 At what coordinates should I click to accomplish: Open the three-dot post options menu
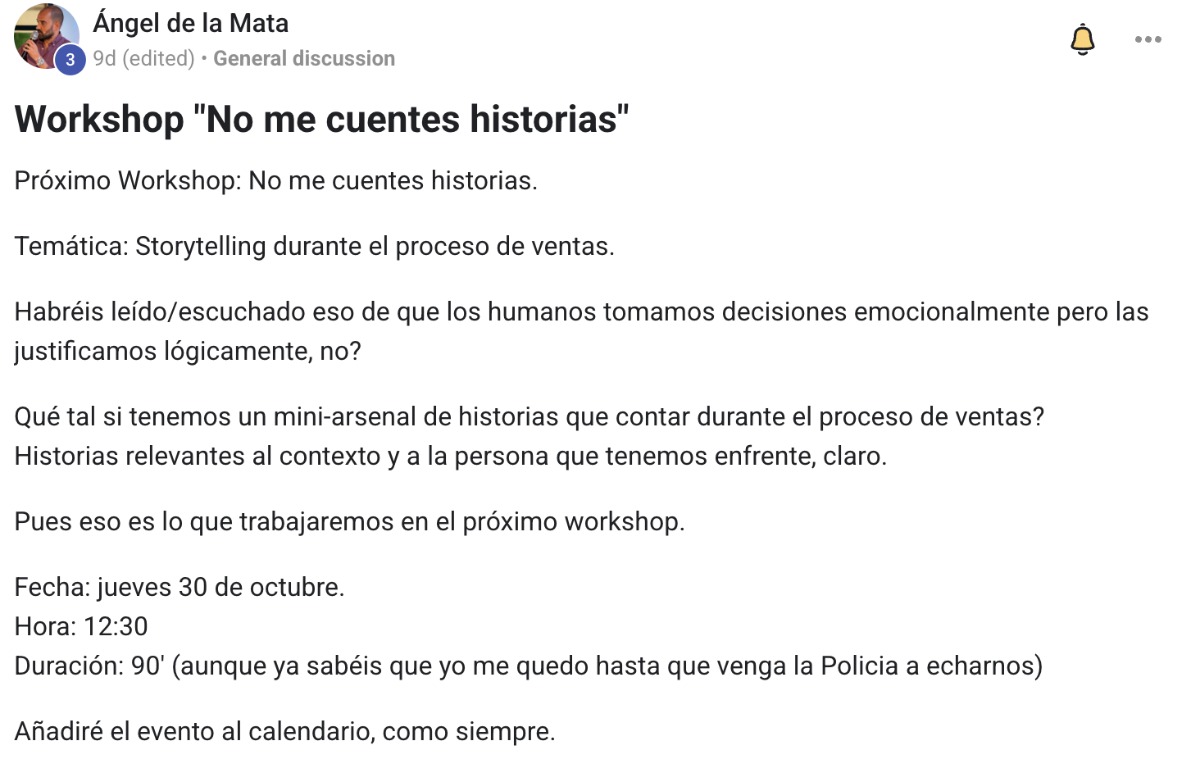[1147, 40]
